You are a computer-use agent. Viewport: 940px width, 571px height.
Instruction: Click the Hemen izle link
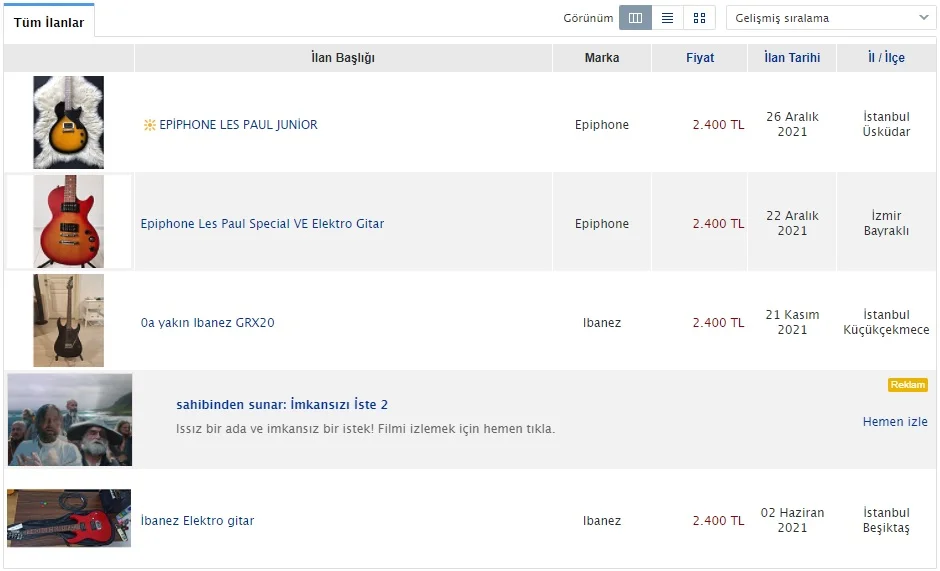pos(895,422)
